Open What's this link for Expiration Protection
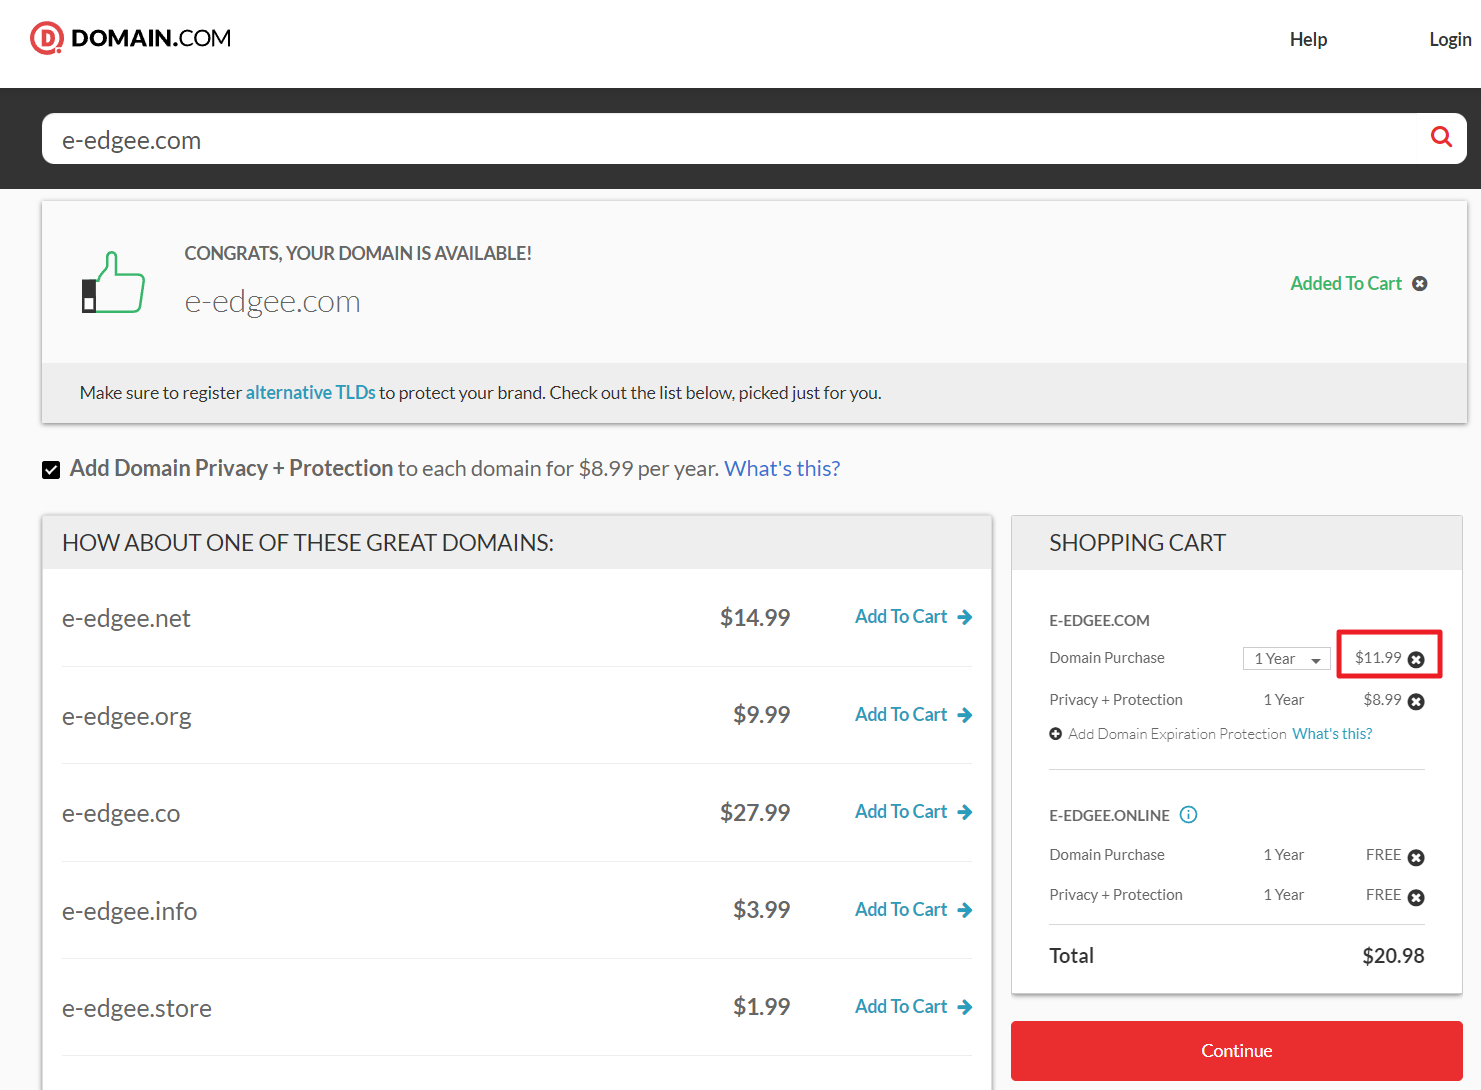Viewport: 1481px width, 1090px height. click(x=1332, y=734)
